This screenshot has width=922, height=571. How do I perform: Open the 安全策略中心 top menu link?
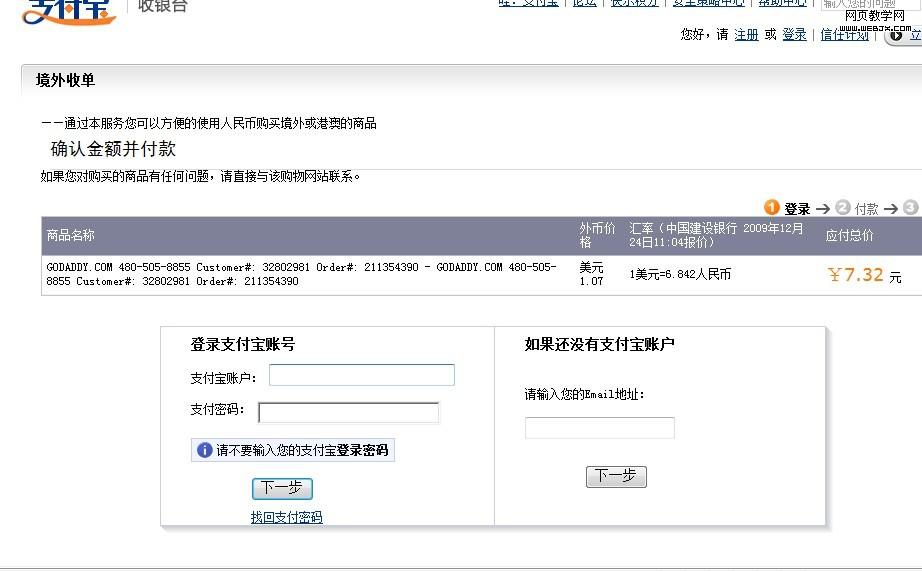click(708, 3)
